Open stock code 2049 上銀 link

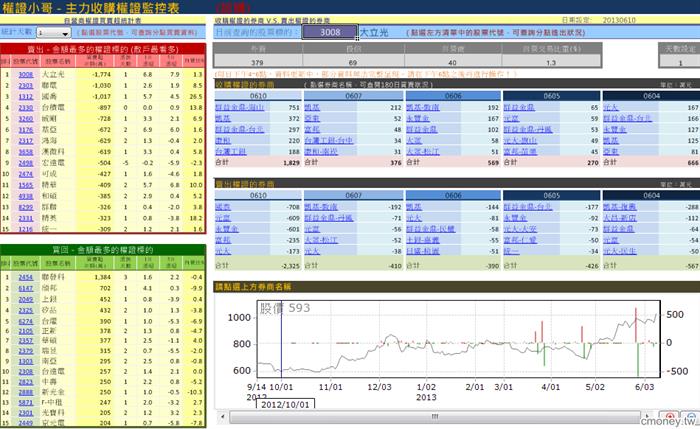tap(25, 299)
